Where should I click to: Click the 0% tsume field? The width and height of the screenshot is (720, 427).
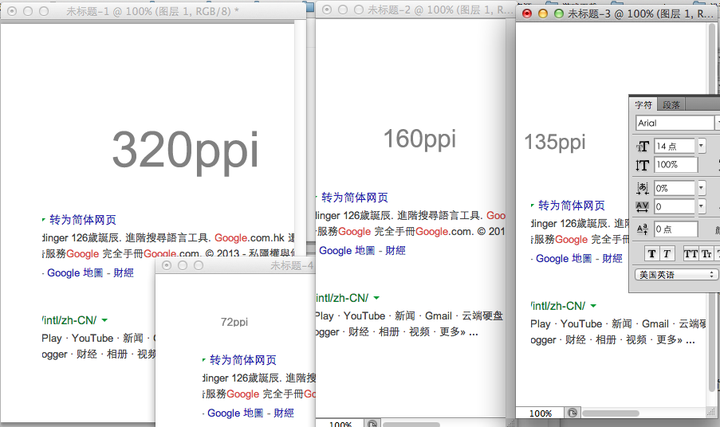(675, 188)
